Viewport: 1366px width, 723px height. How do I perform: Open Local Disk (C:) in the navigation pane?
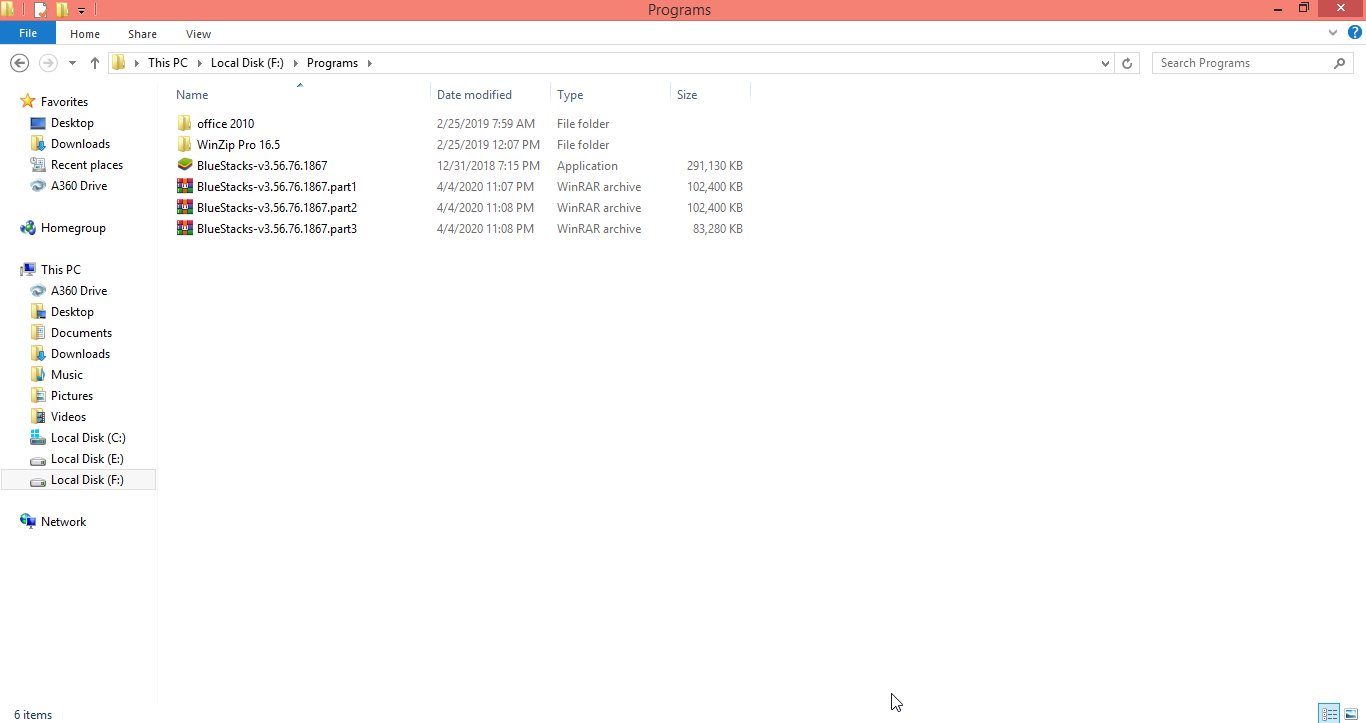(x=88, y=438)
